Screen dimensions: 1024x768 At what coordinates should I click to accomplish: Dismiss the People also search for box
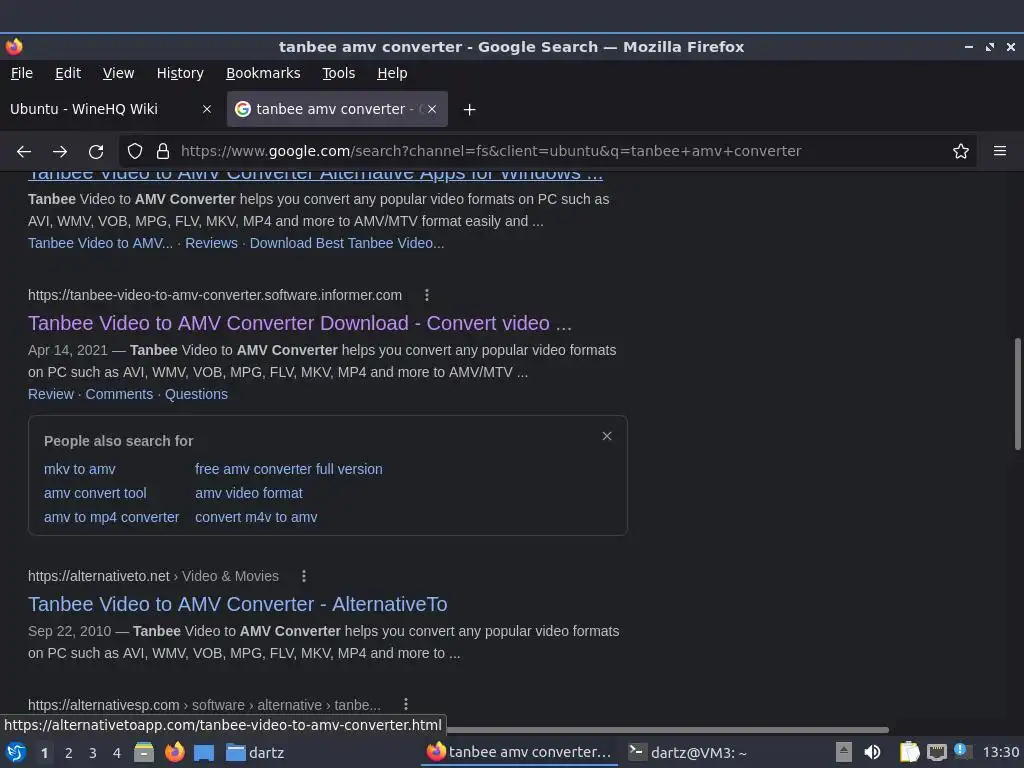607,436
